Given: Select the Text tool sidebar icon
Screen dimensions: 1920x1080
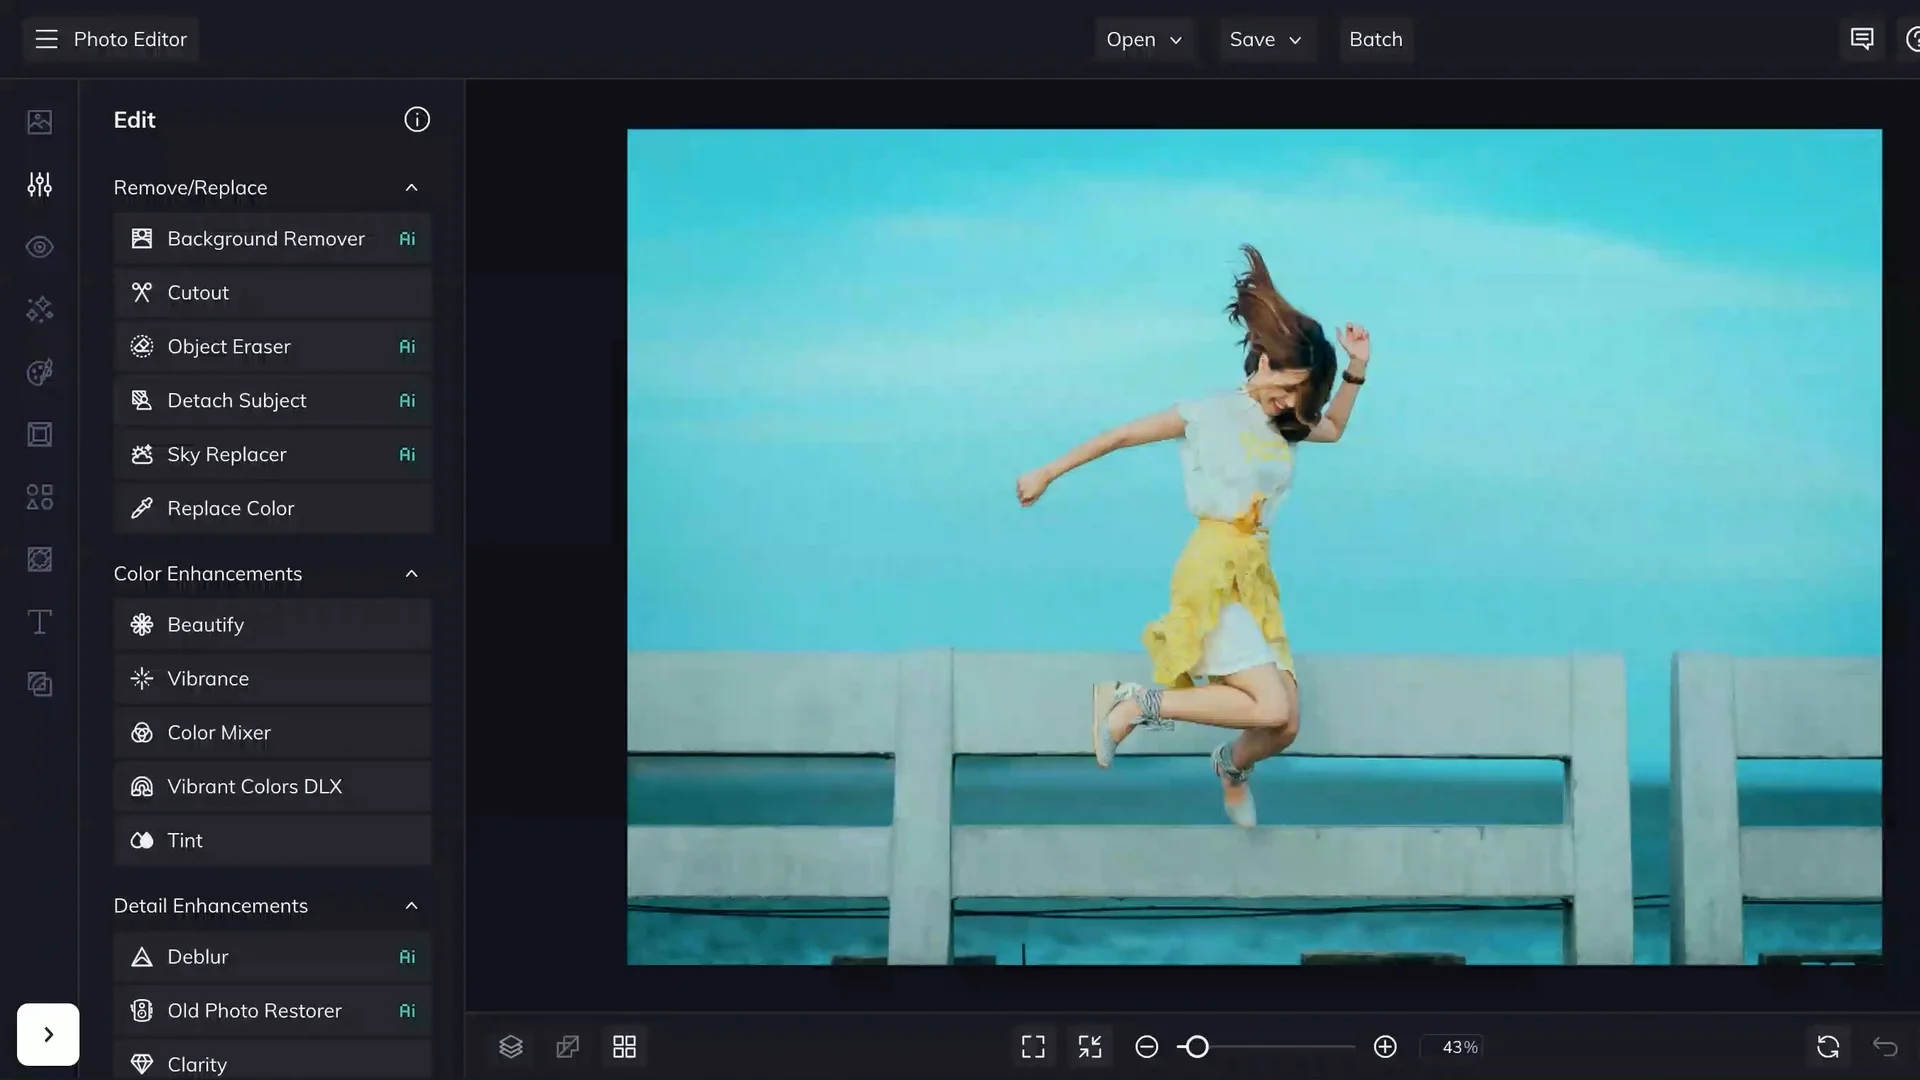Looking at the screenshot, I should click(x=40, y=622).
